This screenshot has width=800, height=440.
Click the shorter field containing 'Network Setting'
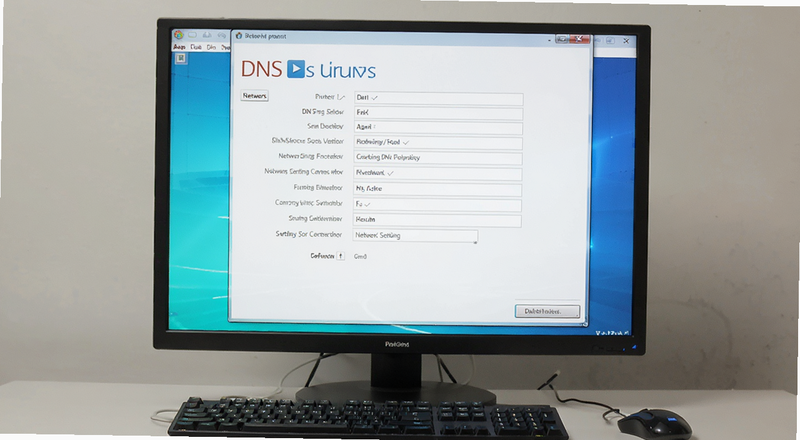point(415,235)
